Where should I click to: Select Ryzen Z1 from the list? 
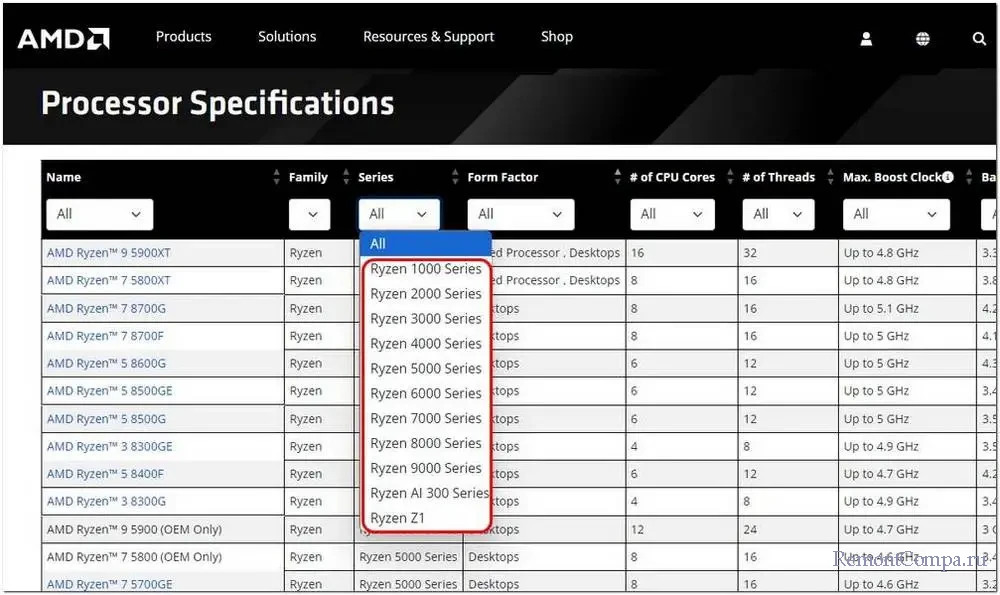click(397, 518)
